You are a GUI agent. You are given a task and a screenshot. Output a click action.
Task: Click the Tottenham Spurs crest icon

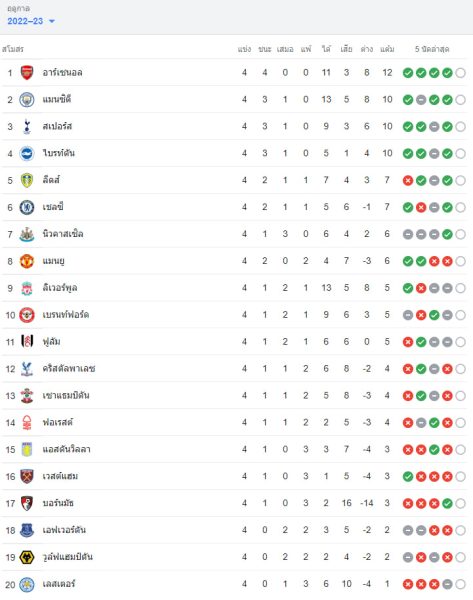tap(27, 127)
